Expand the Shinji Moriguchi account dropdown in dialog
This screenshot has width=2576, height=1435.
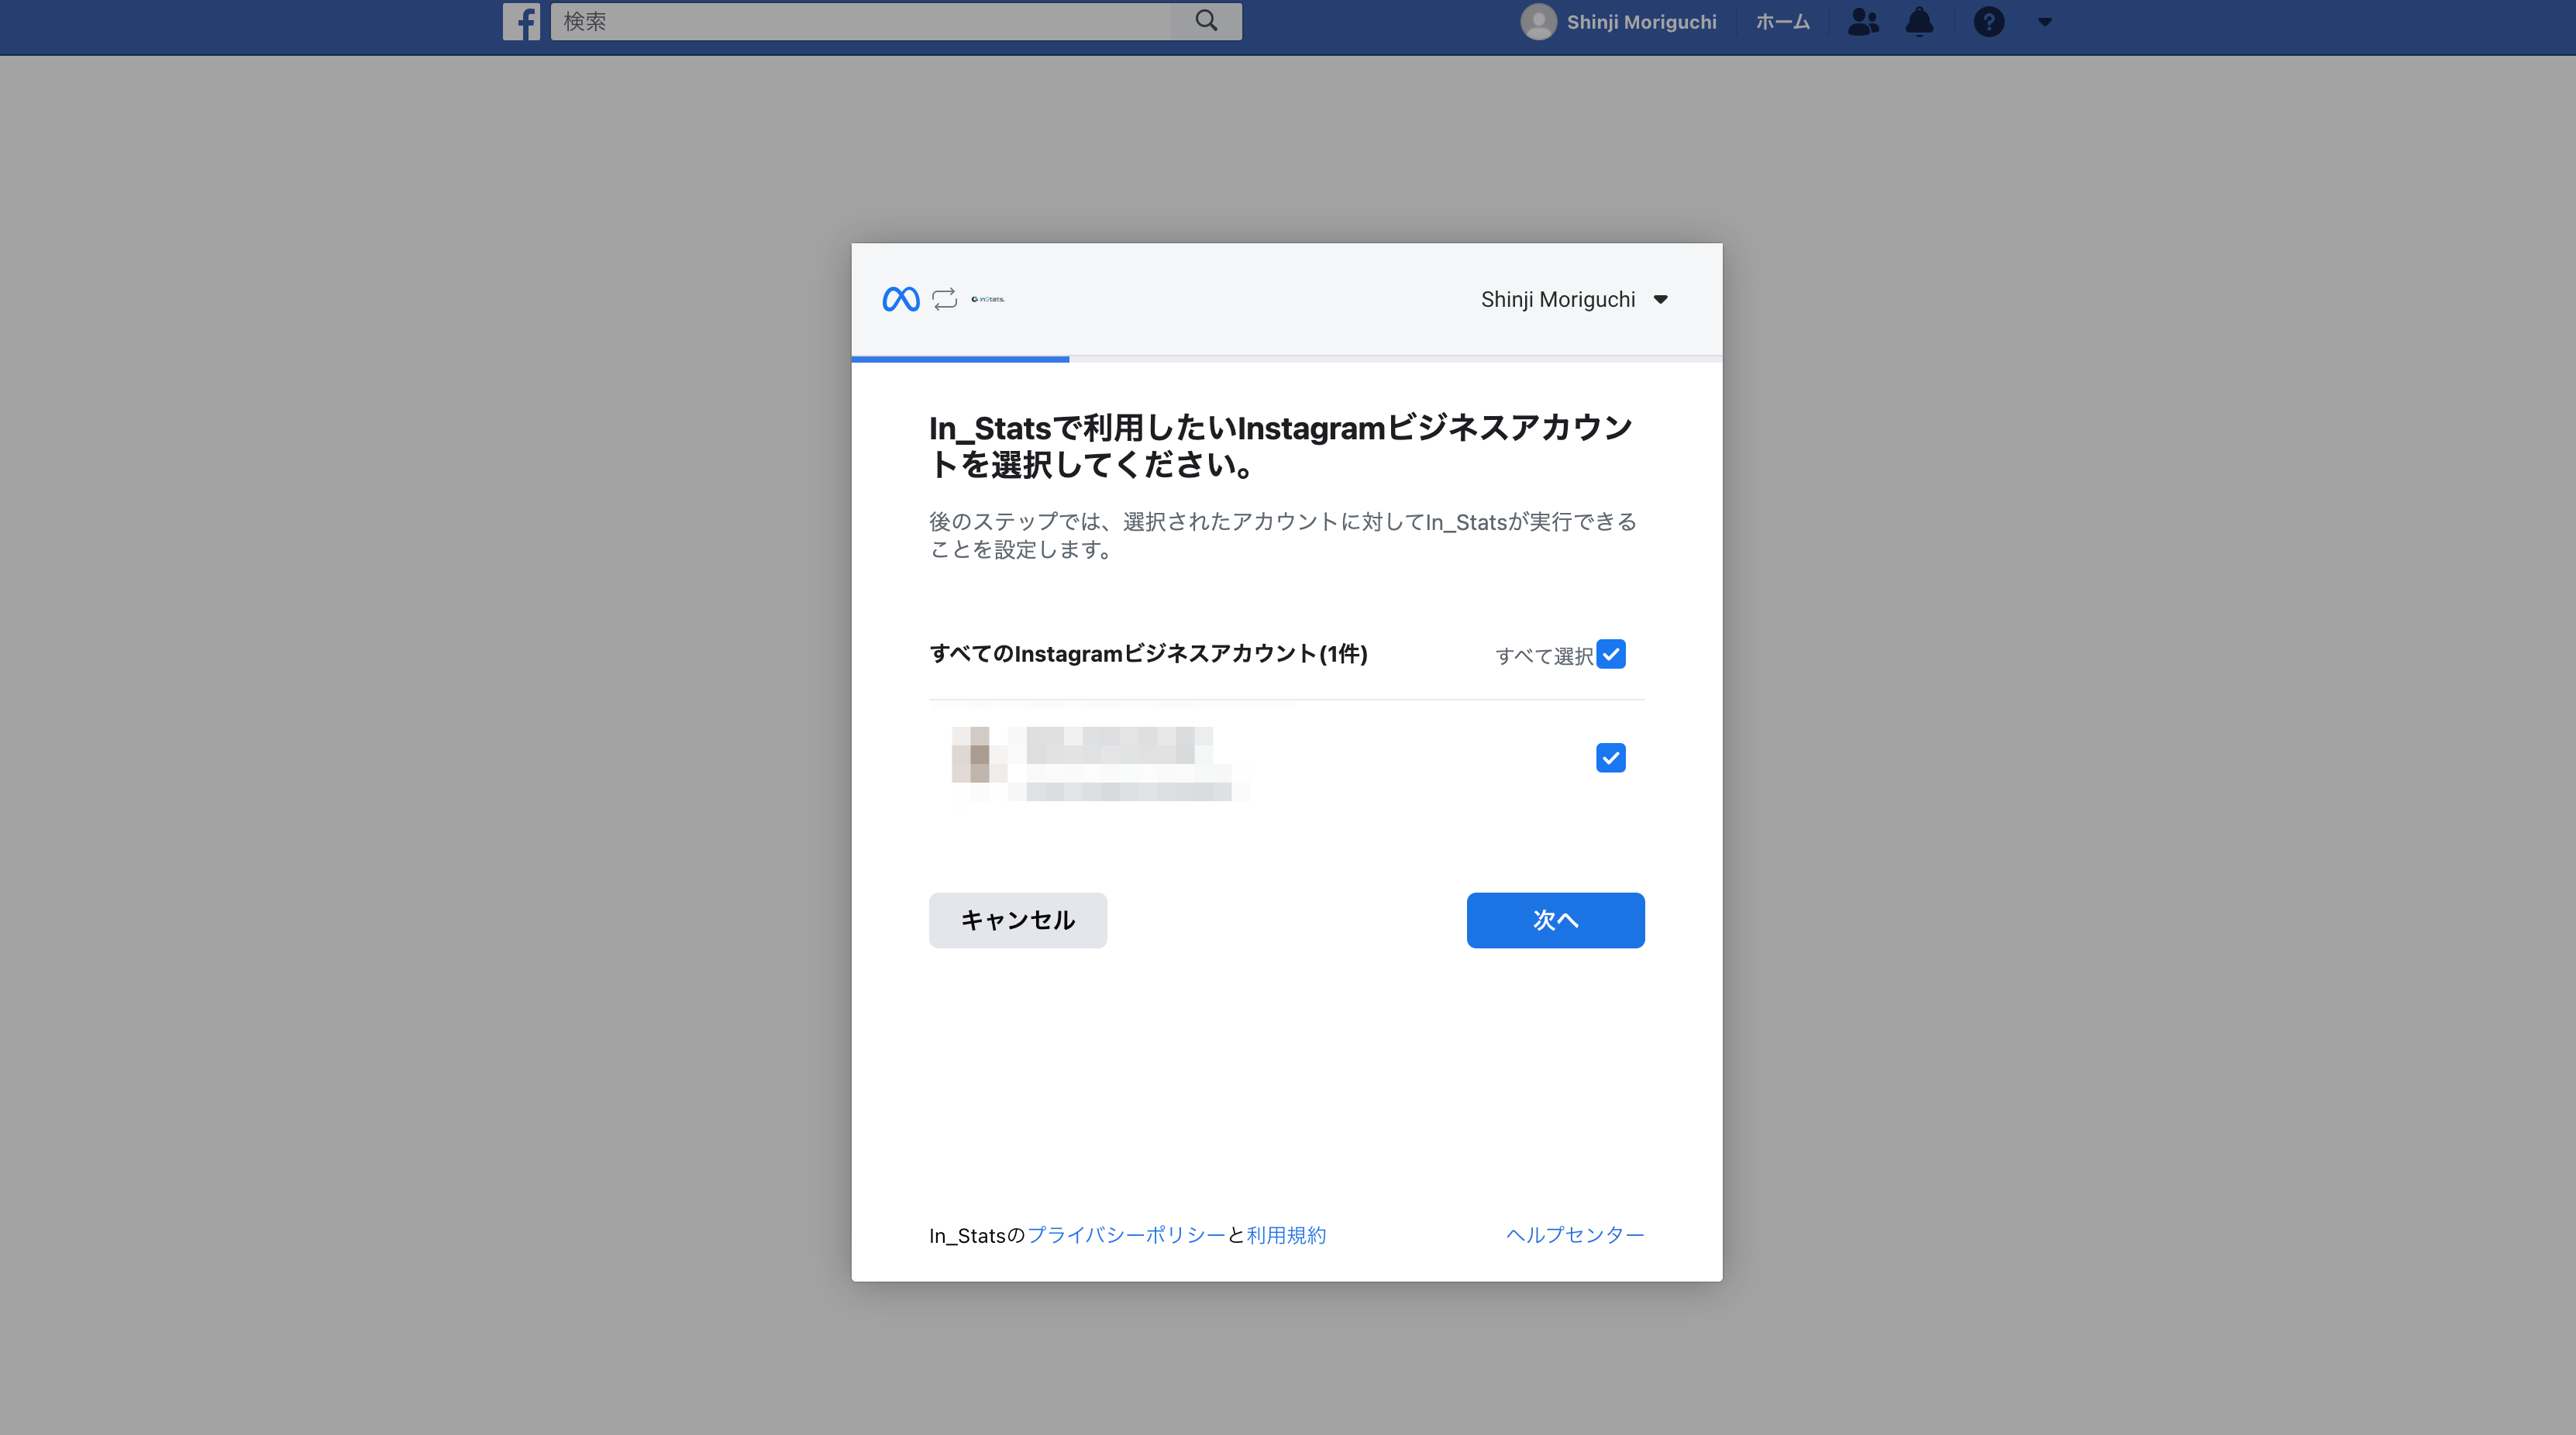pyautogui.click(x=1661, y=299)
